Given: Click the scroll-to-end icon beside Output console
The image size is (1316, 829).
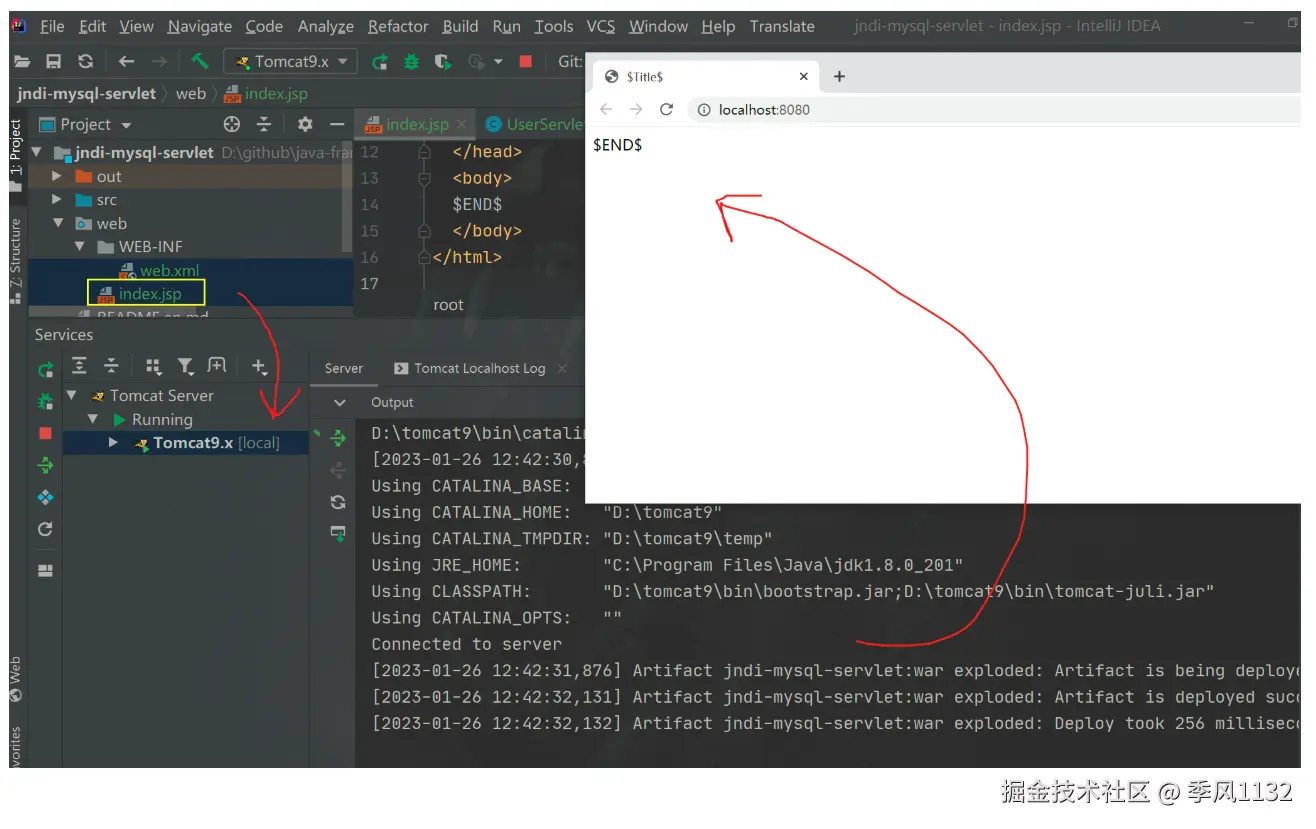Looking at the screenshot, I should pyautogui.click(x=338, y=534).
